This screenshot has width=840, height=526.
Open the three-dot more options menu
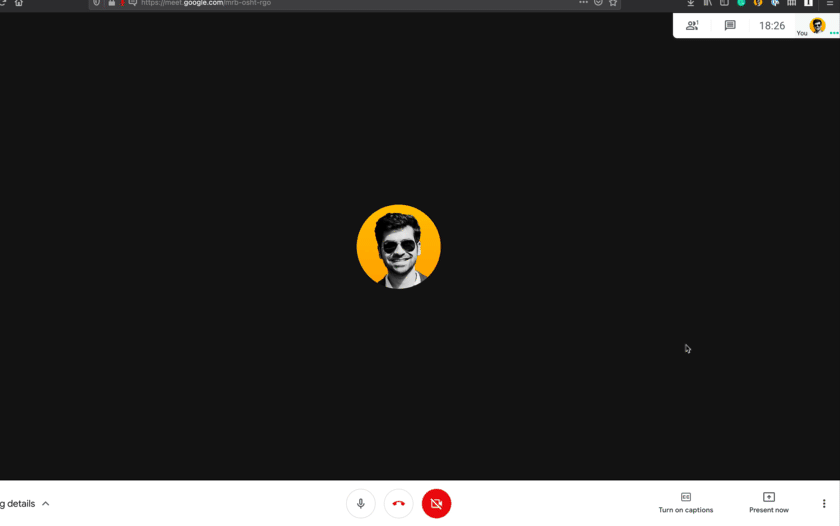click(824, 504)
